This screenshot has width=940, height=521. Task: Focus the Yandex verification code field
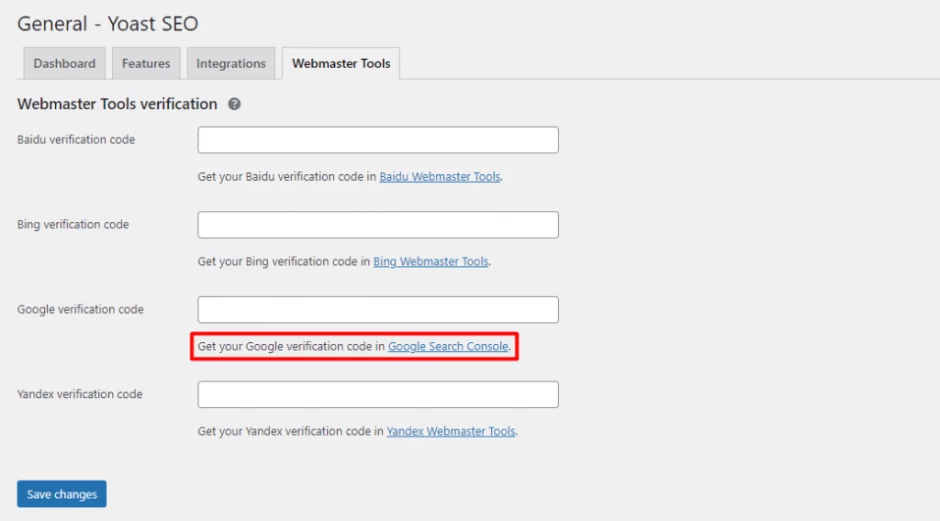pos(378,394)
